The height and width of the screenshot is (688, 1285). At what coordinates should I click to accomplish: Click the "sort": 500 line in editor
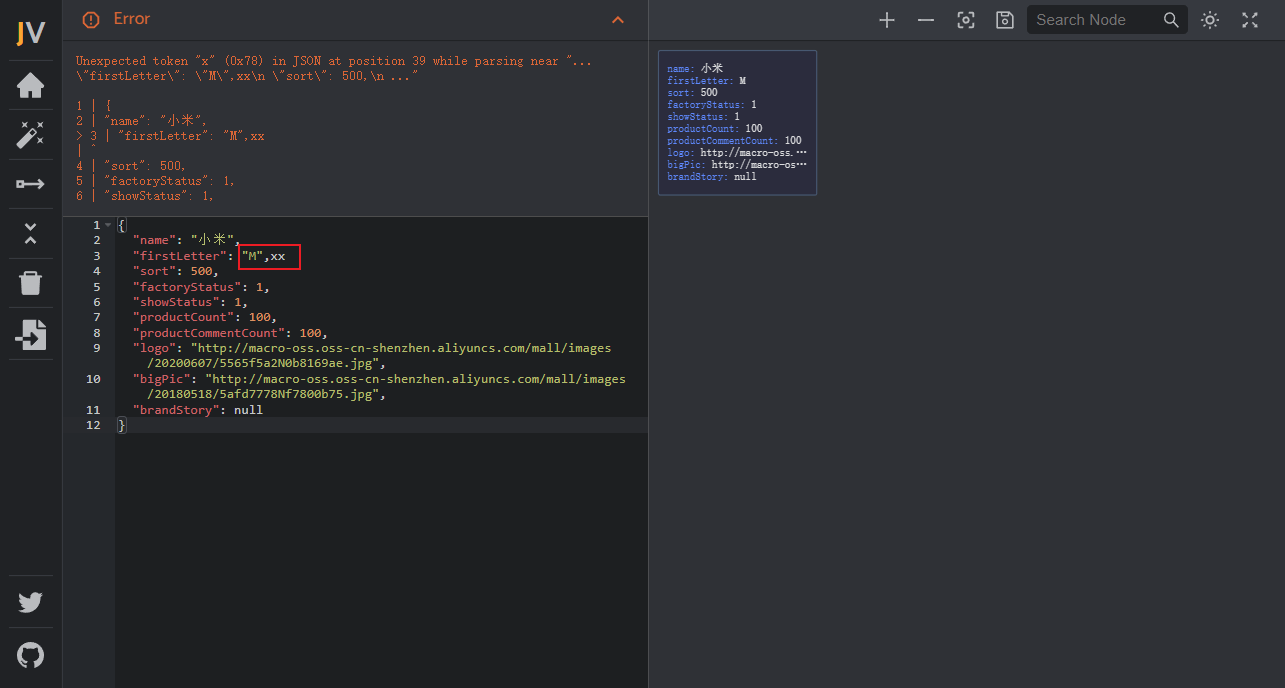pos(175,271)
